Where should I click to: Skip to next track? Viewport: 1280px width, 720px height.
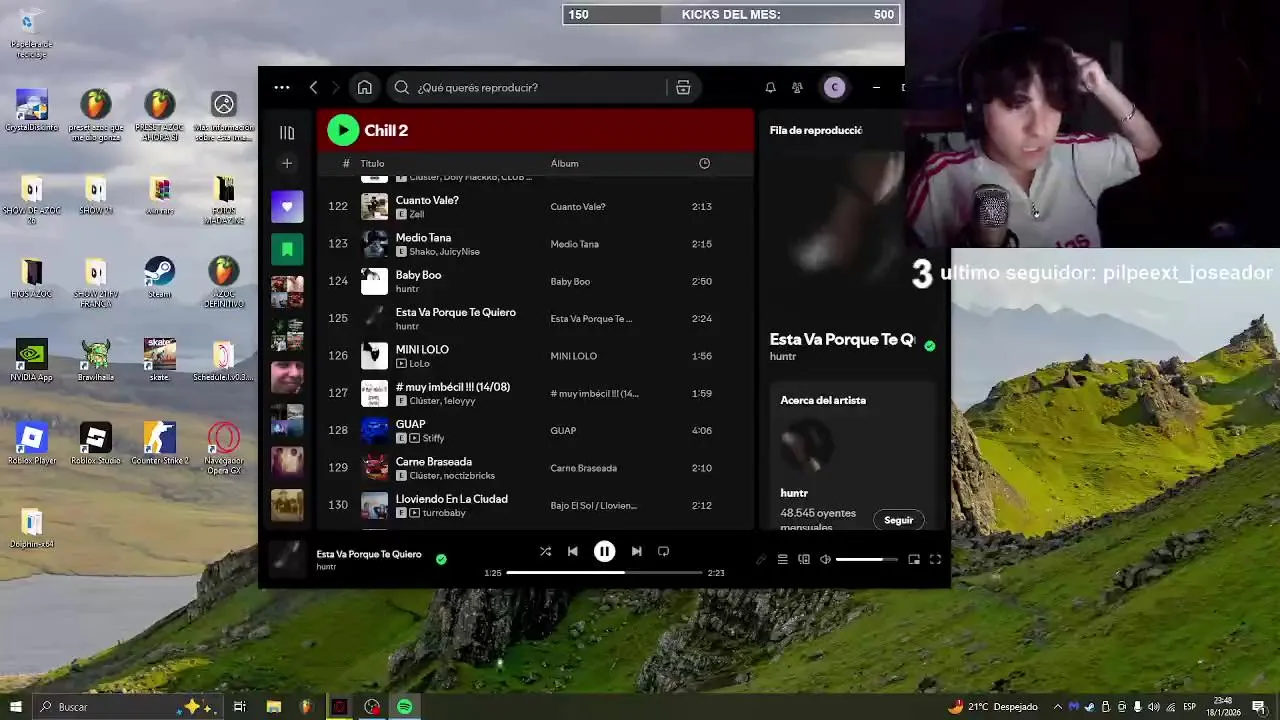click(x=636, y=551)
